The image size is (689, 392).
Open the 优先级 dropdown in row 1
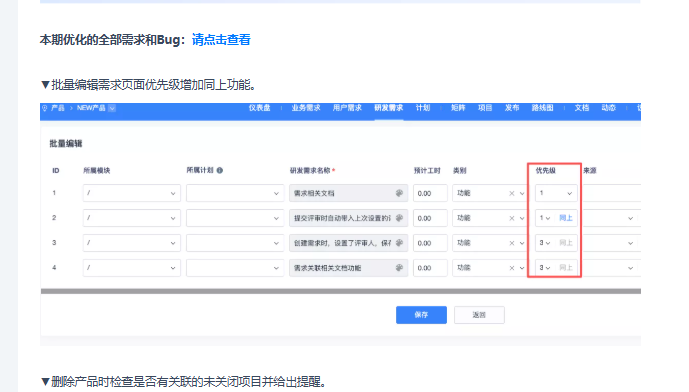coord(556,193)
